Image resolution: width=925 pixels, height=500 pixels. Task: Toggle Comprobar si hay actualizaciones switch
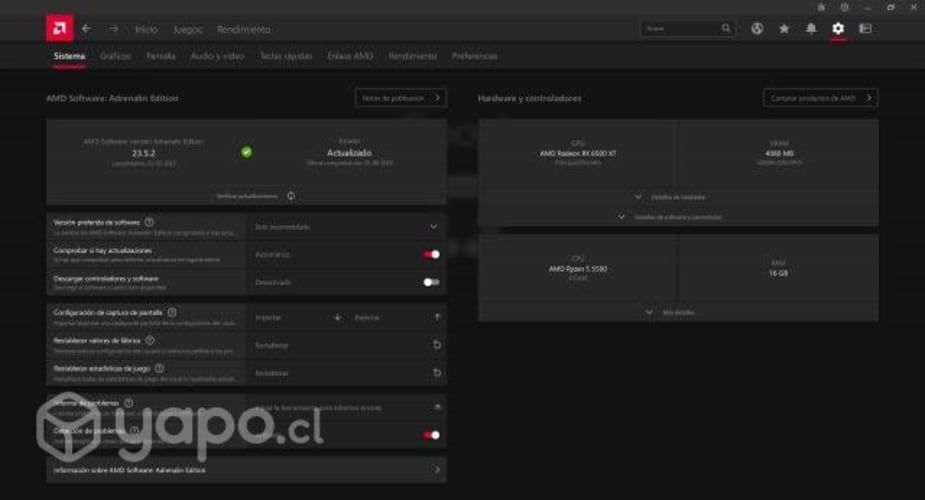(431, 254)
